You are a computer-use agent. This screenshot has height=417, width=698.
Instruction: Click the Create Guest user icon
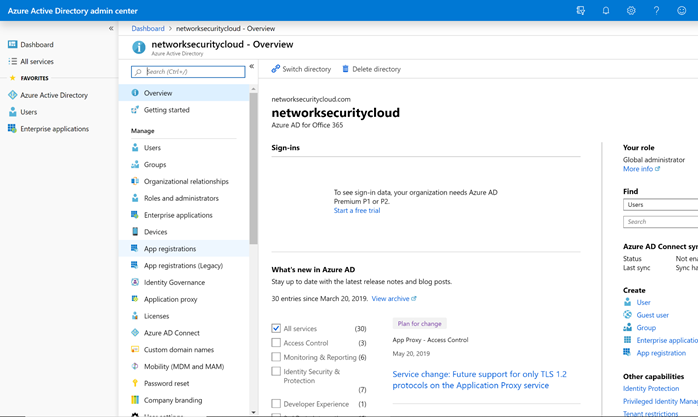tap(627, 315)
